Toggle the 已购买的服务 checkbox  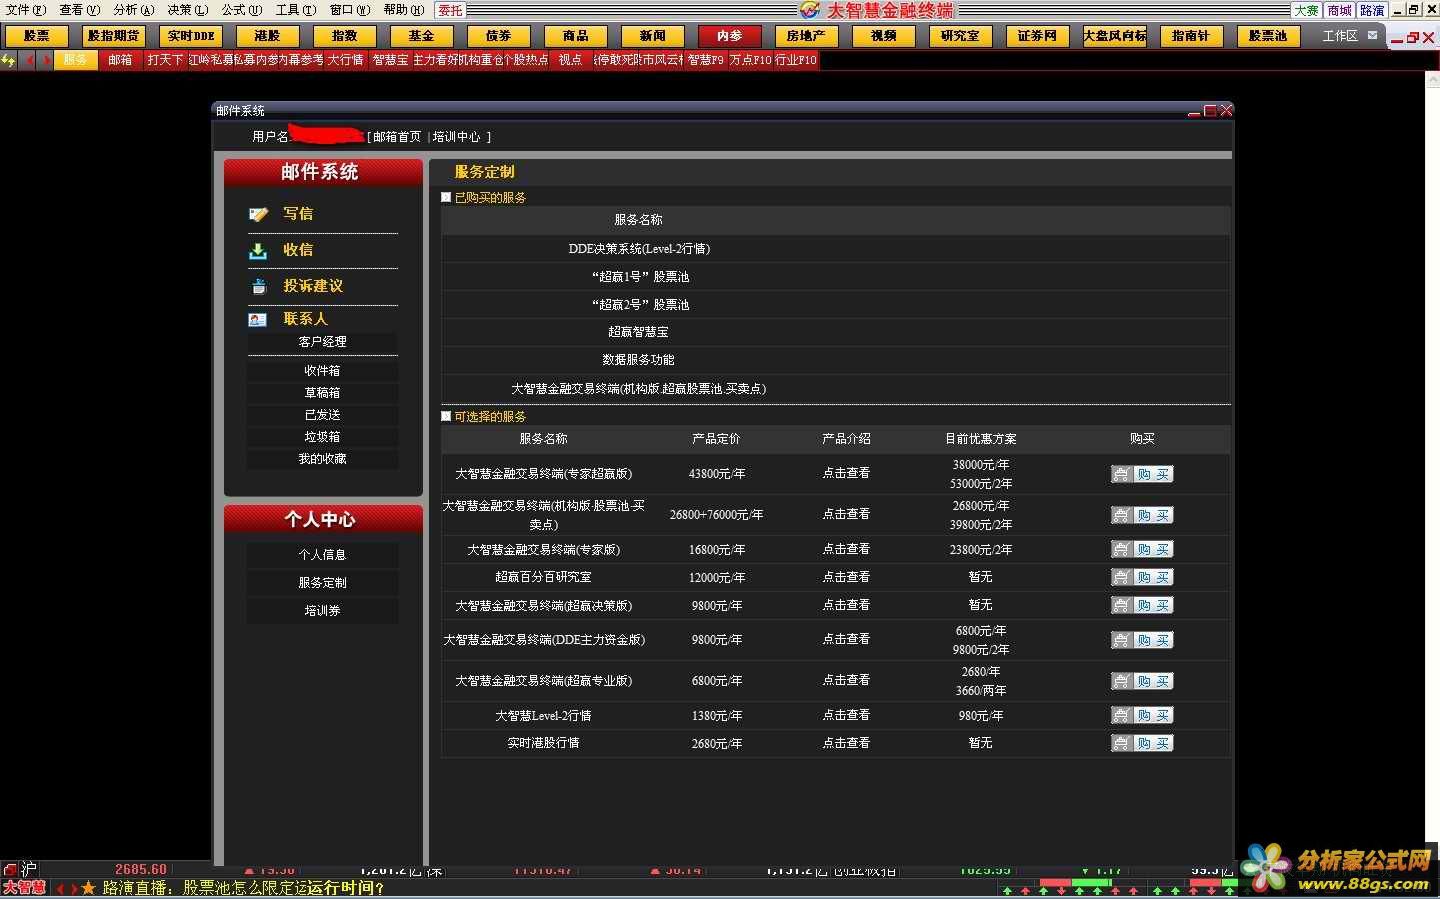click(x=446, y=197)
